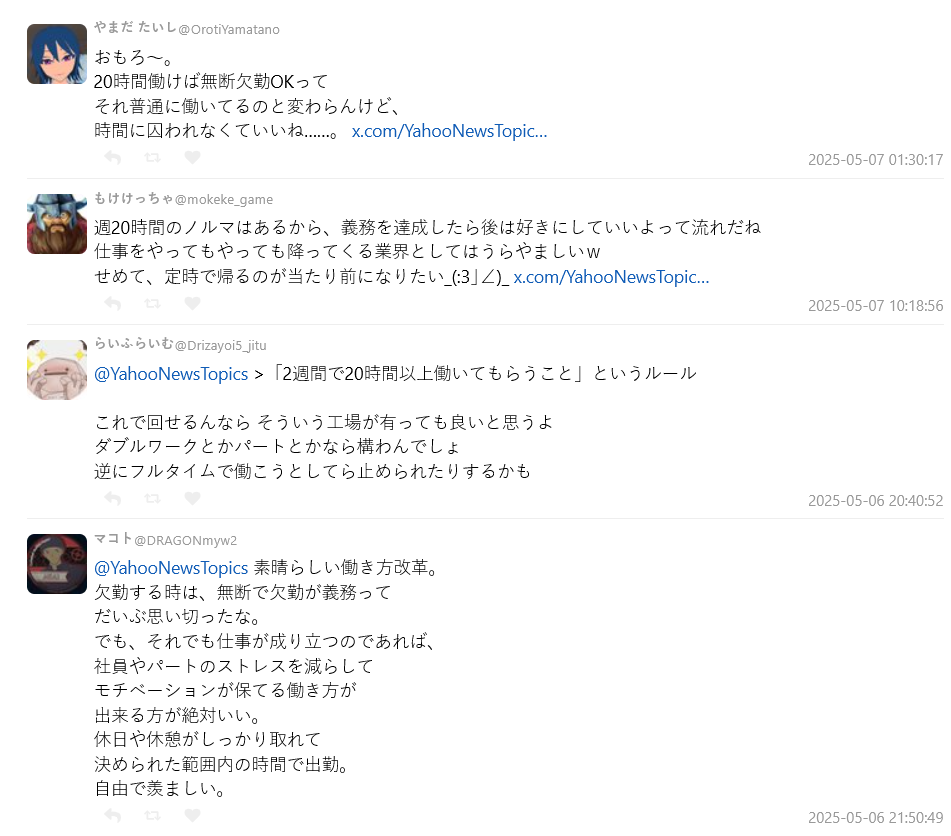Like the Drizayoi5_jitu tweet
Viewport: 951px width, 836px height.
click(192, 499)
